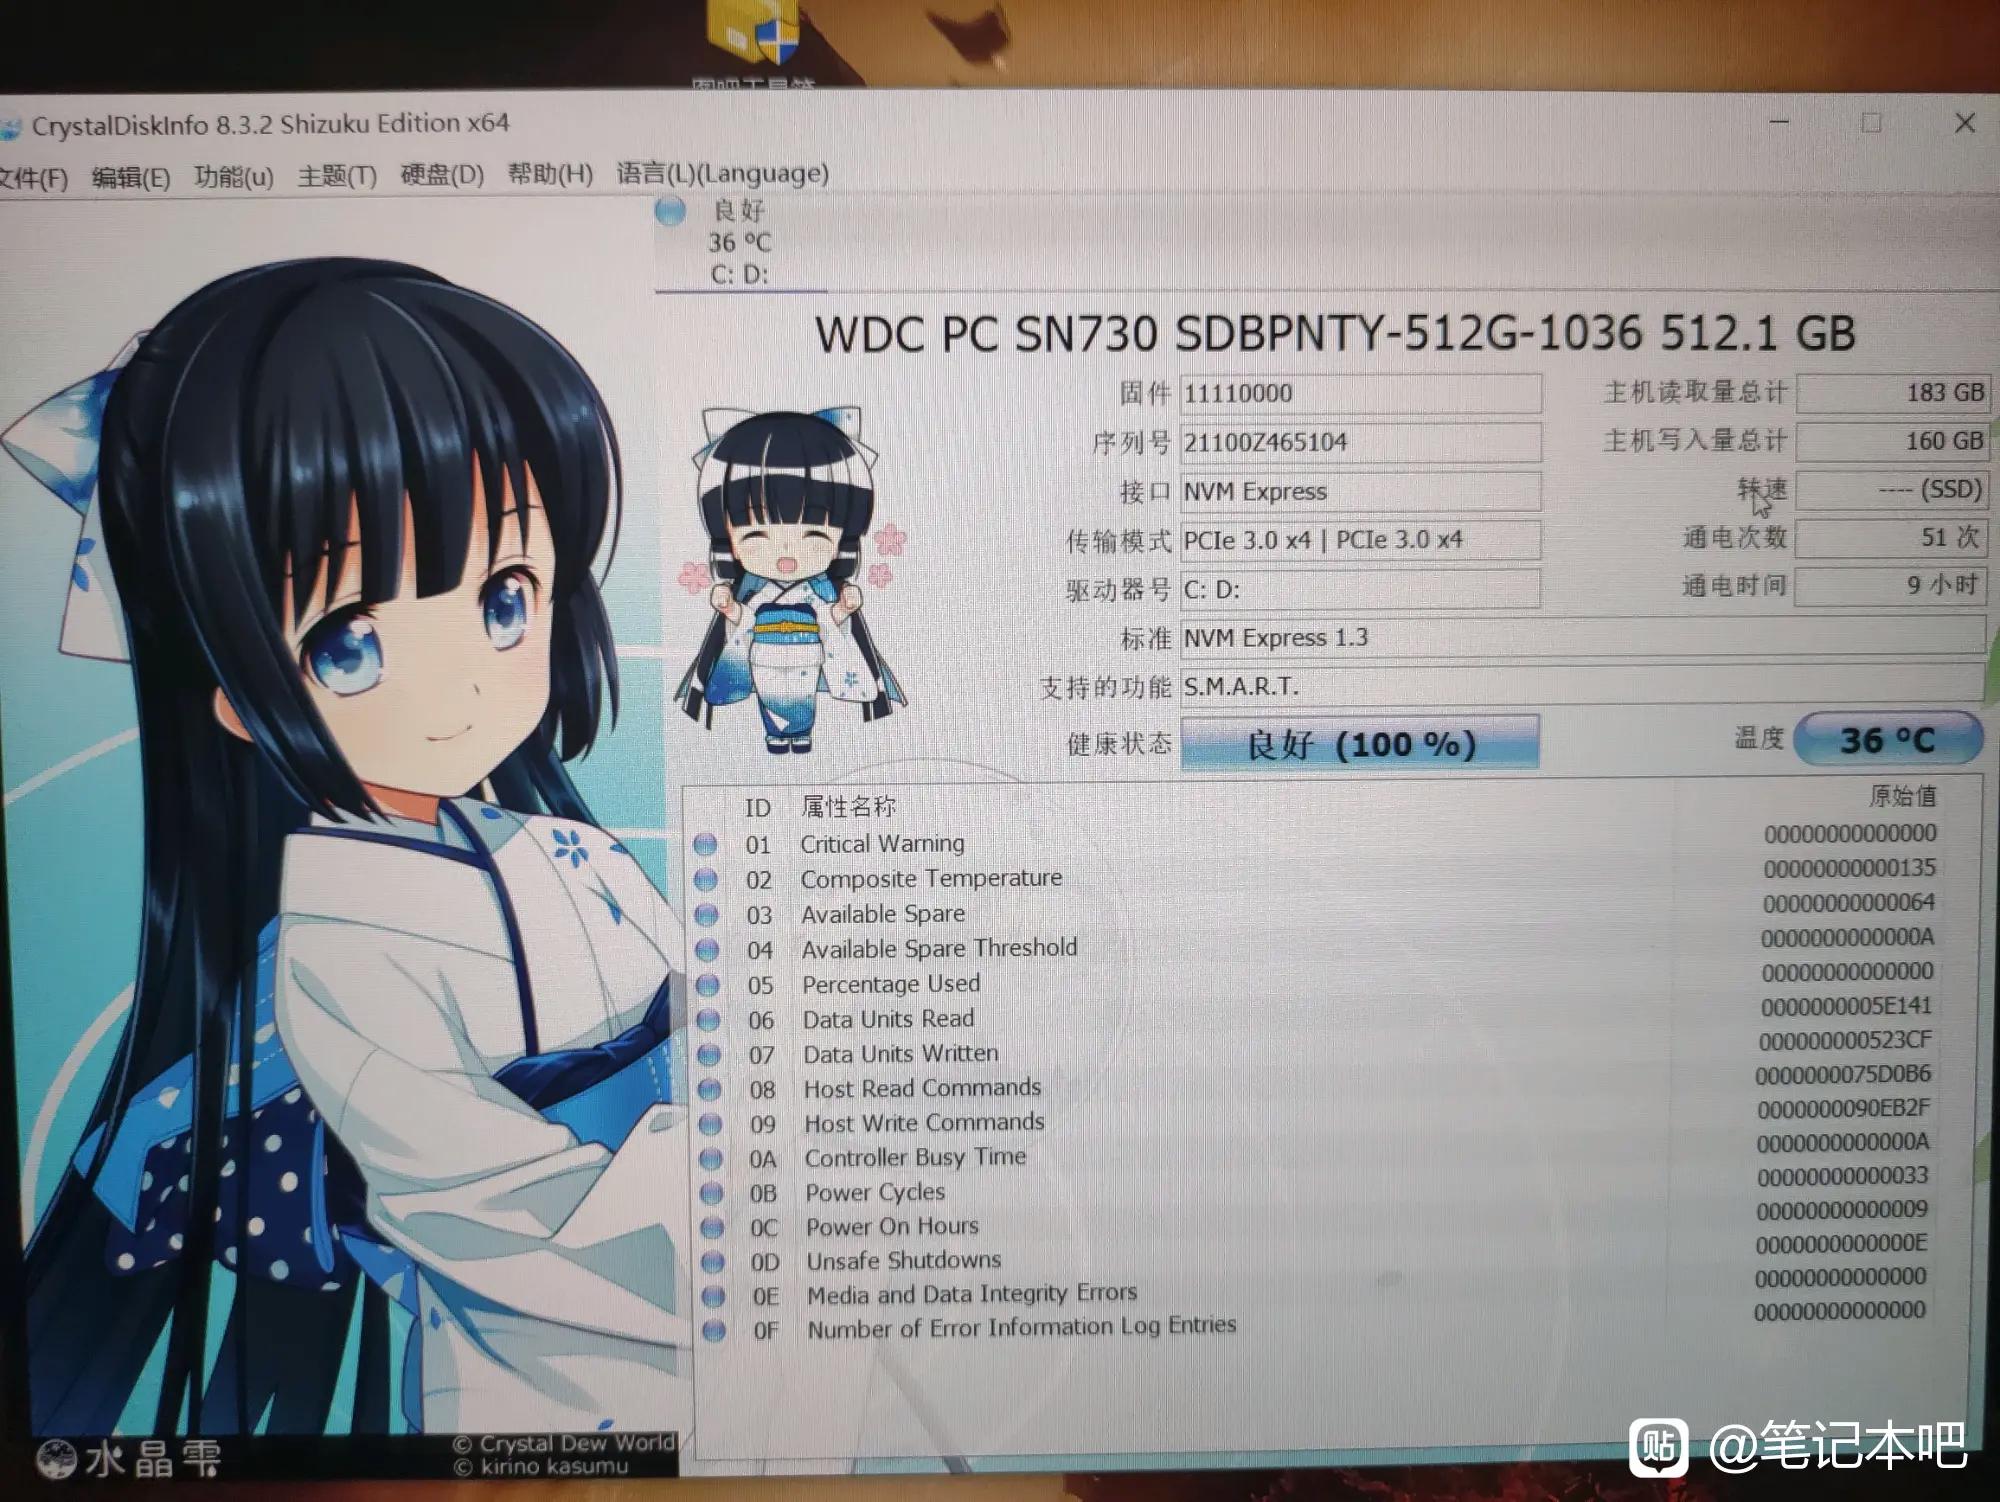Image resolution: width=2000 pixels, height=1502 pixels.
Task: Click the status orb for Percentage Used
Action: 708,985
